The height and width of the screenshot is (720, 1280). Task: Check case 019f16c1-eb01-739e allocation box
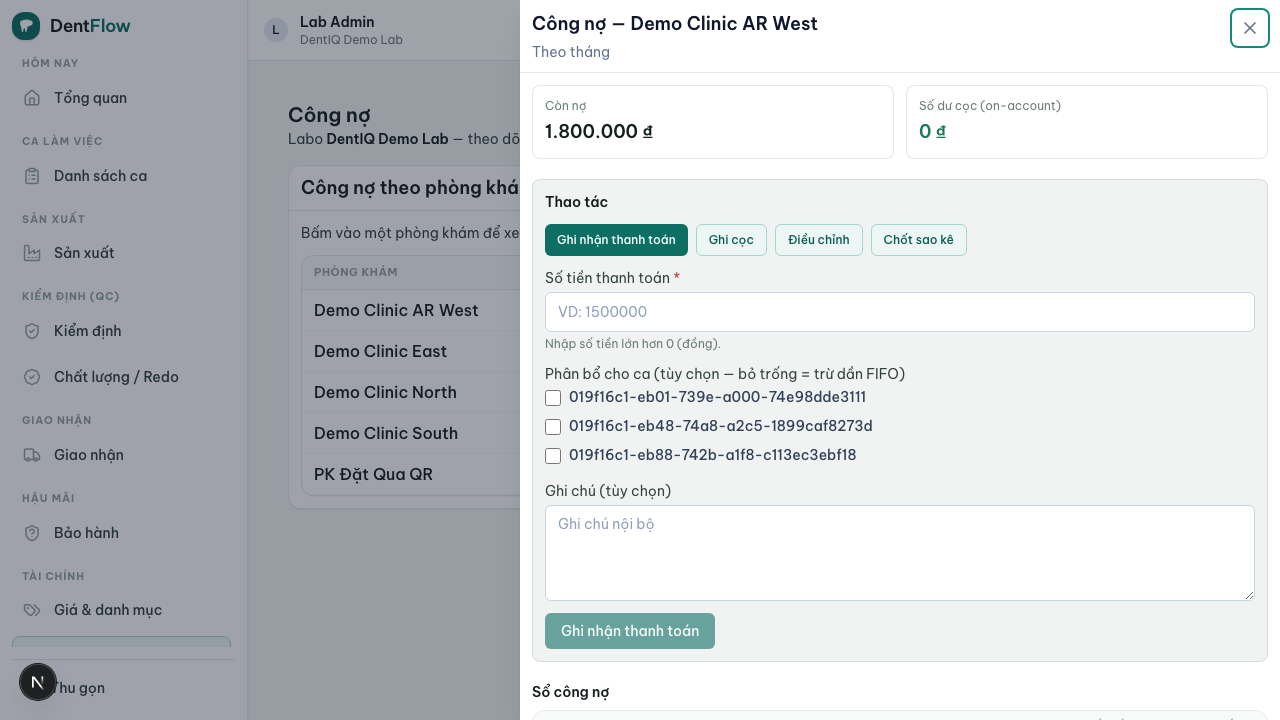coord(553,398)
